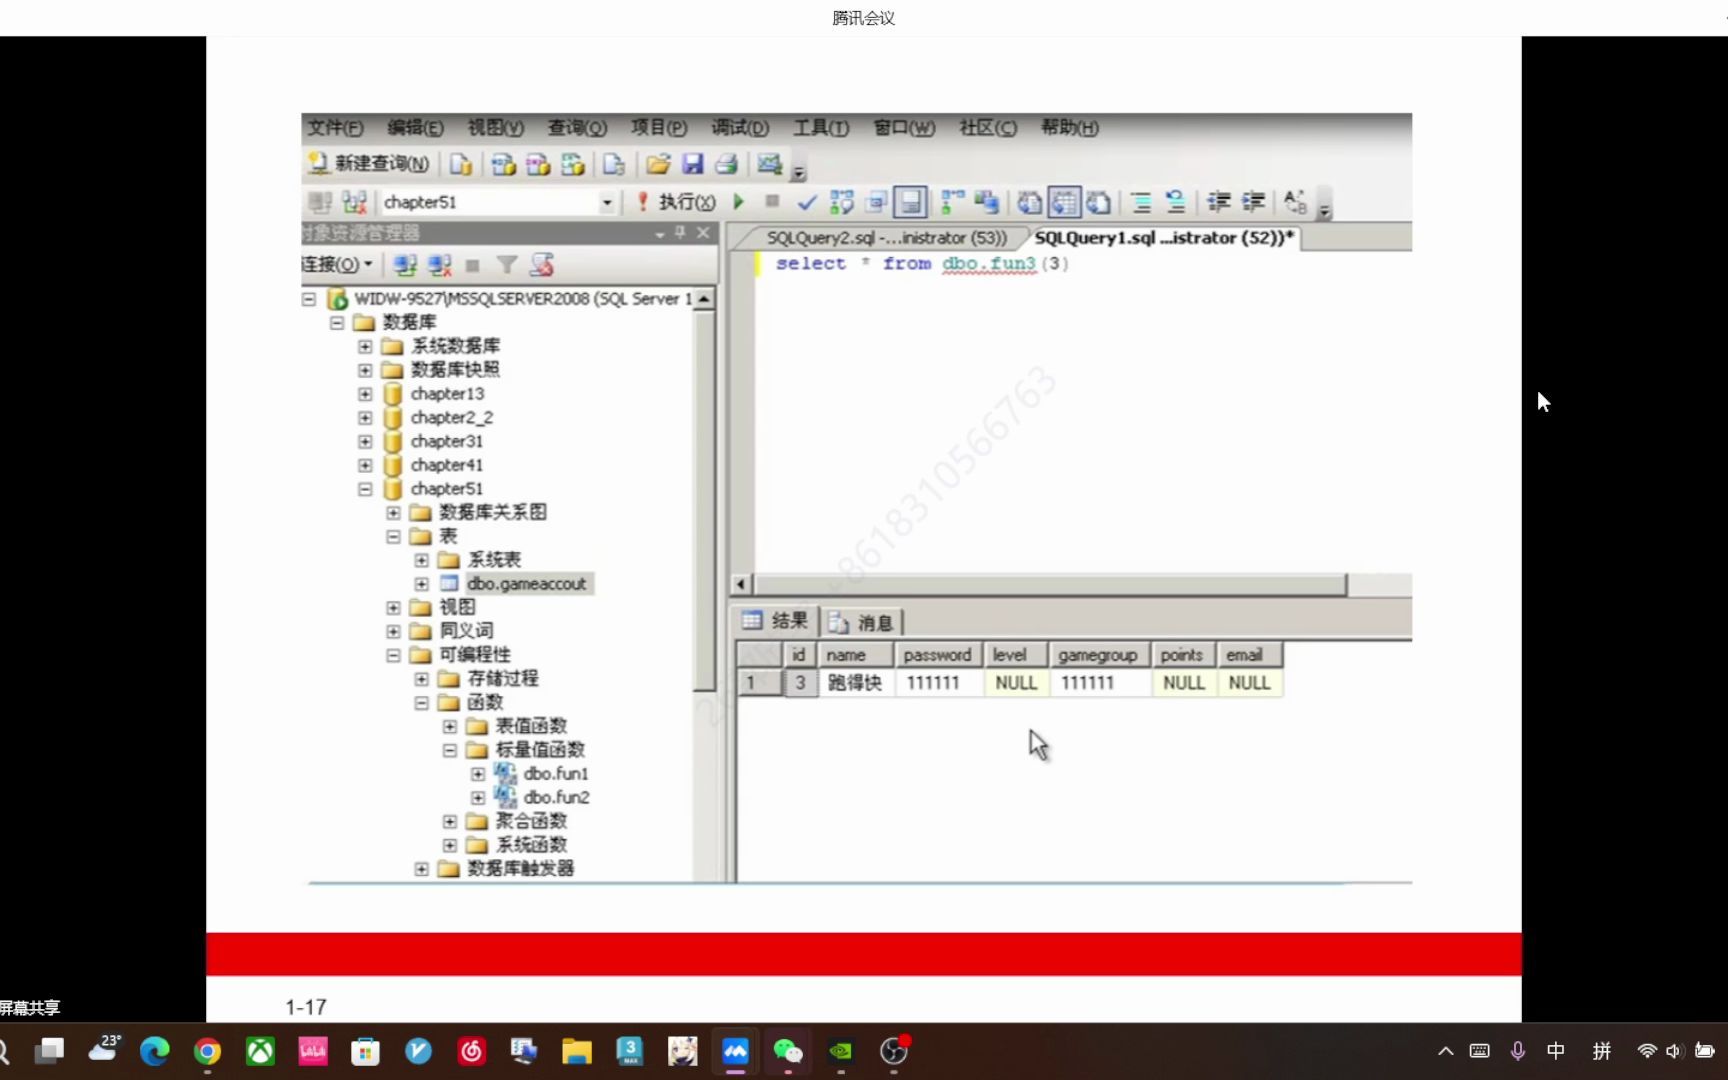
Task: Click the 新建查询 (New Query) toolbar button
Action: click(x=369, y=164)
